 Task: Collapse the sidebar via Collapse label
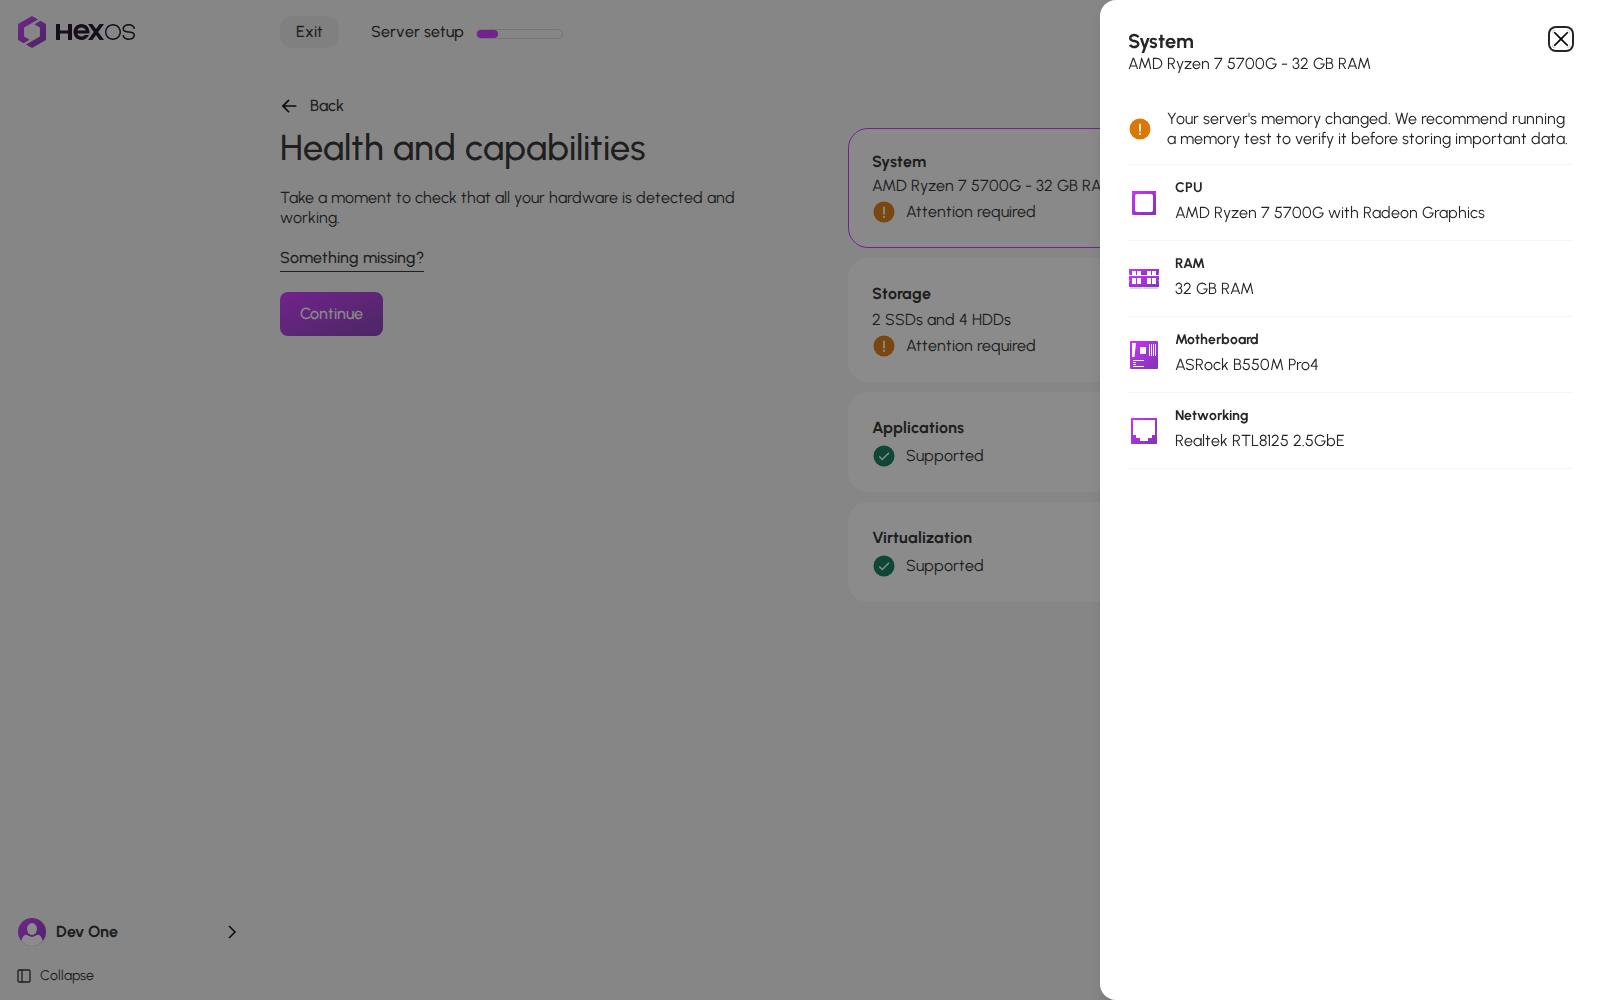[x=67, y=976]
